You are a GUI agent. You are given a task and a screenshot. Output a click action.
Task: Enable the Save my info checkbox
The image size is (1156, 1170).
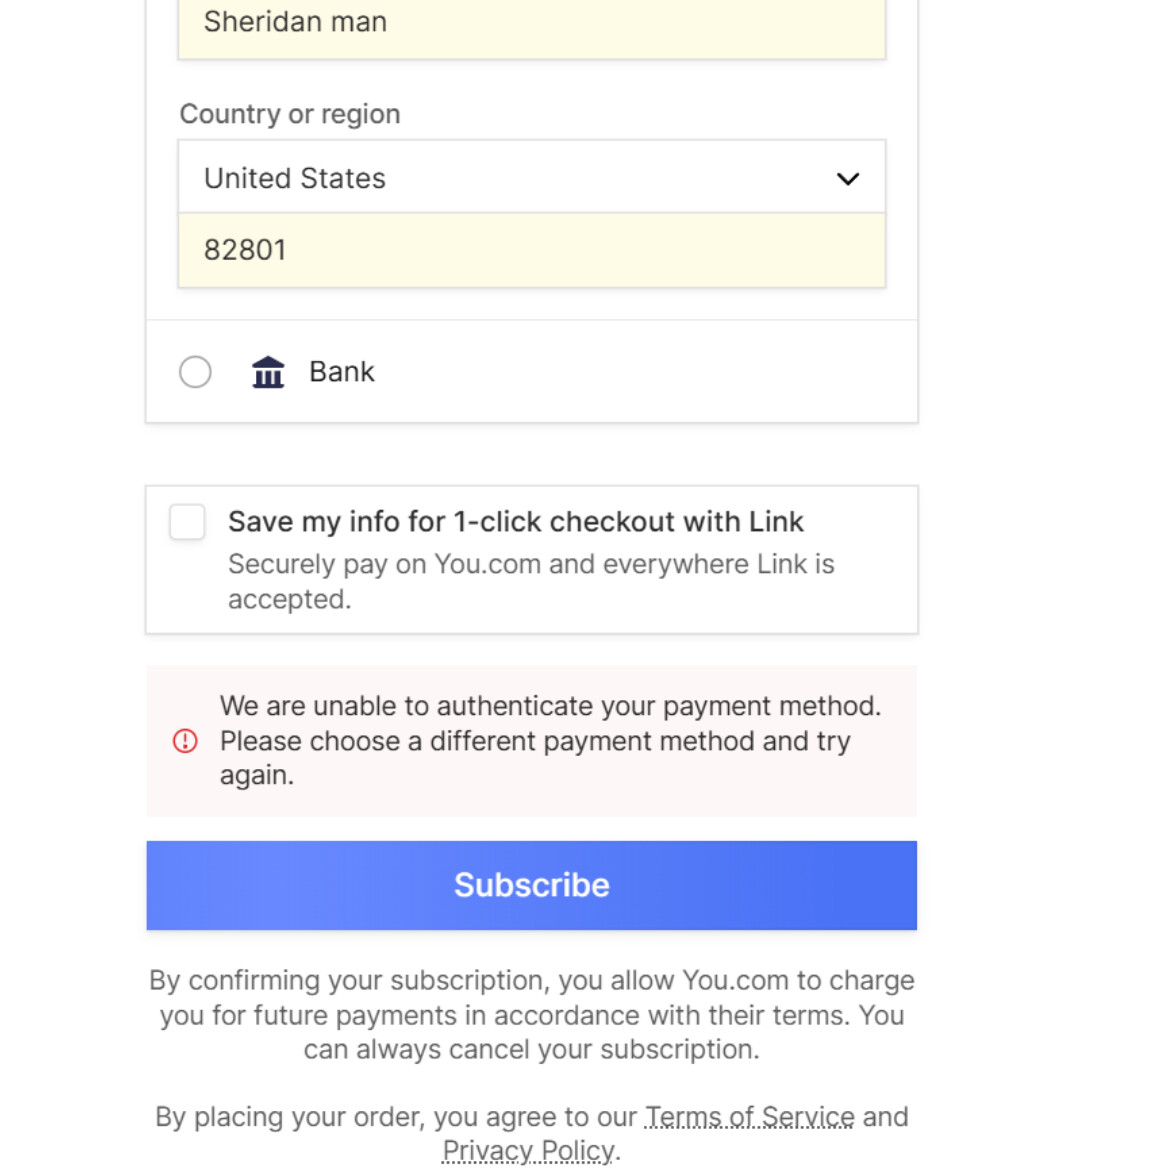tap(187, 522)
